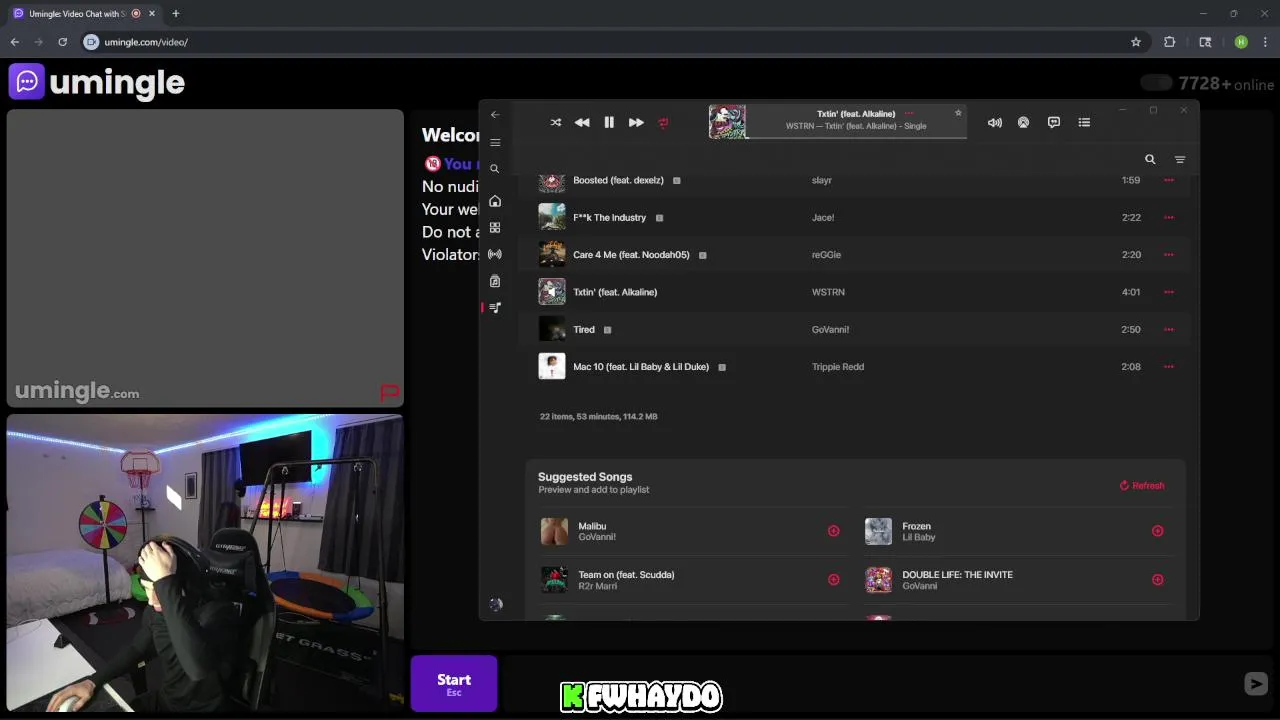Favorite the current song with star

pos(958,113)
